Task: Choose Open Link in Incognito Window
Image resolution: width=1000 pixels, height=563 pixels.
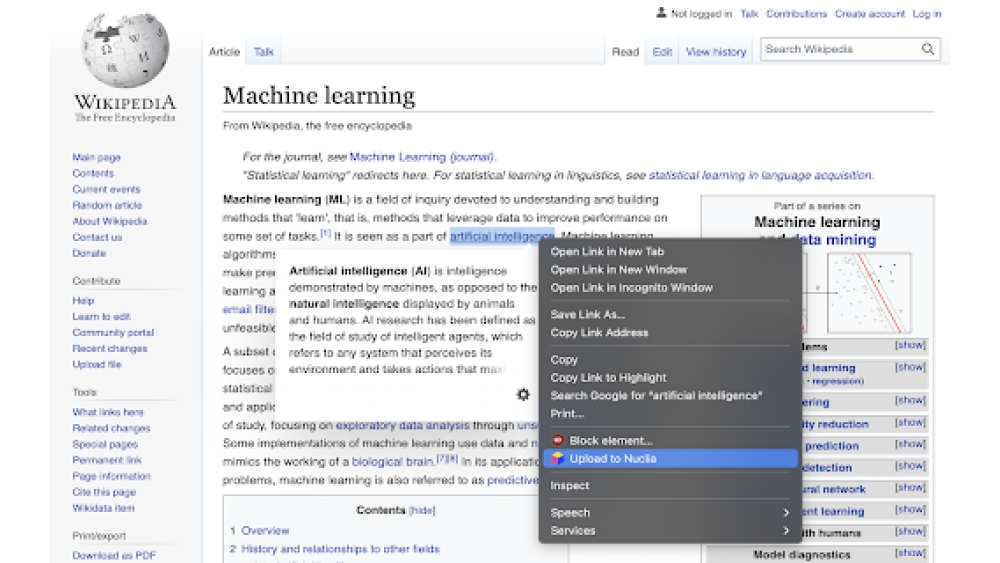Action: tap(670, 288)
